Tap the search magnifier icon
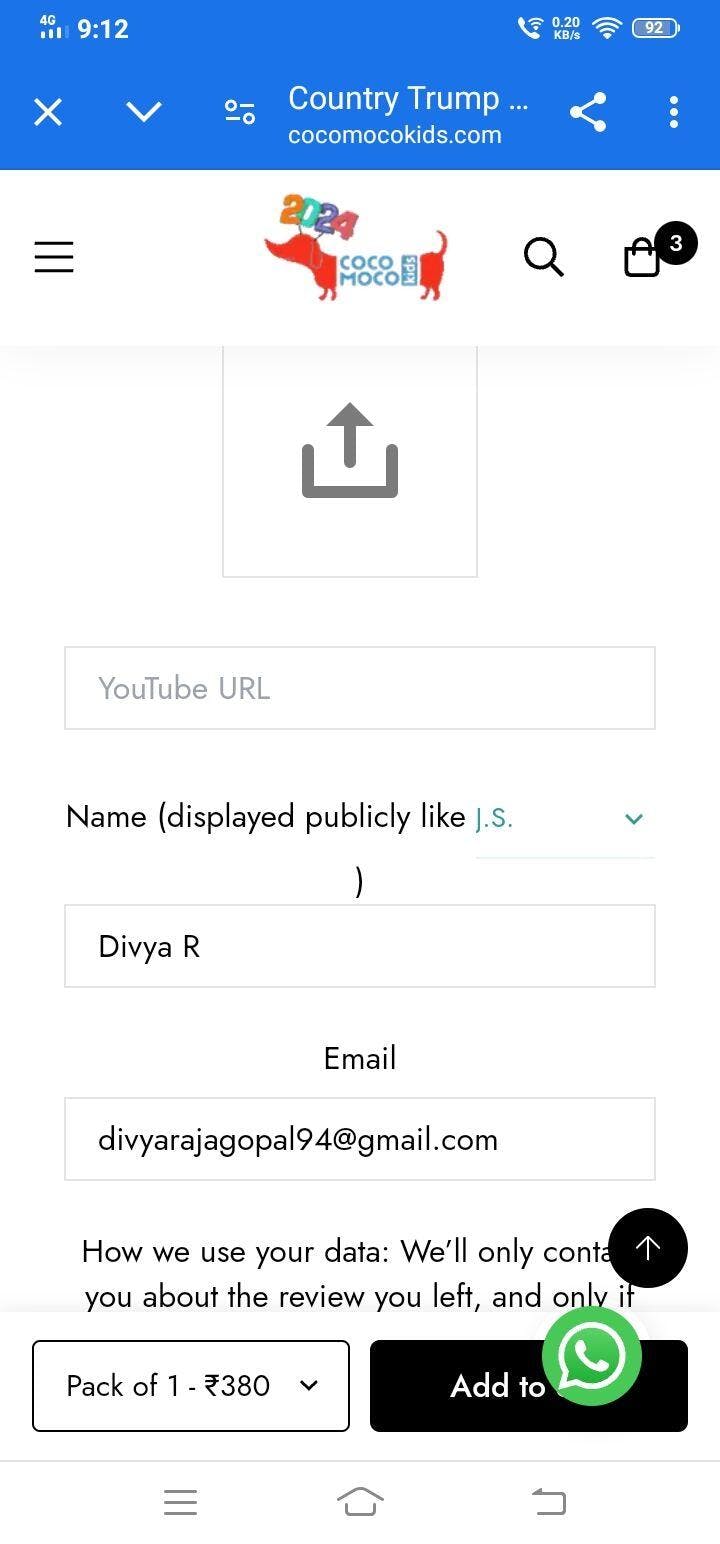Viewport: 720px width, 1544px height. click(x=544, y=257)
